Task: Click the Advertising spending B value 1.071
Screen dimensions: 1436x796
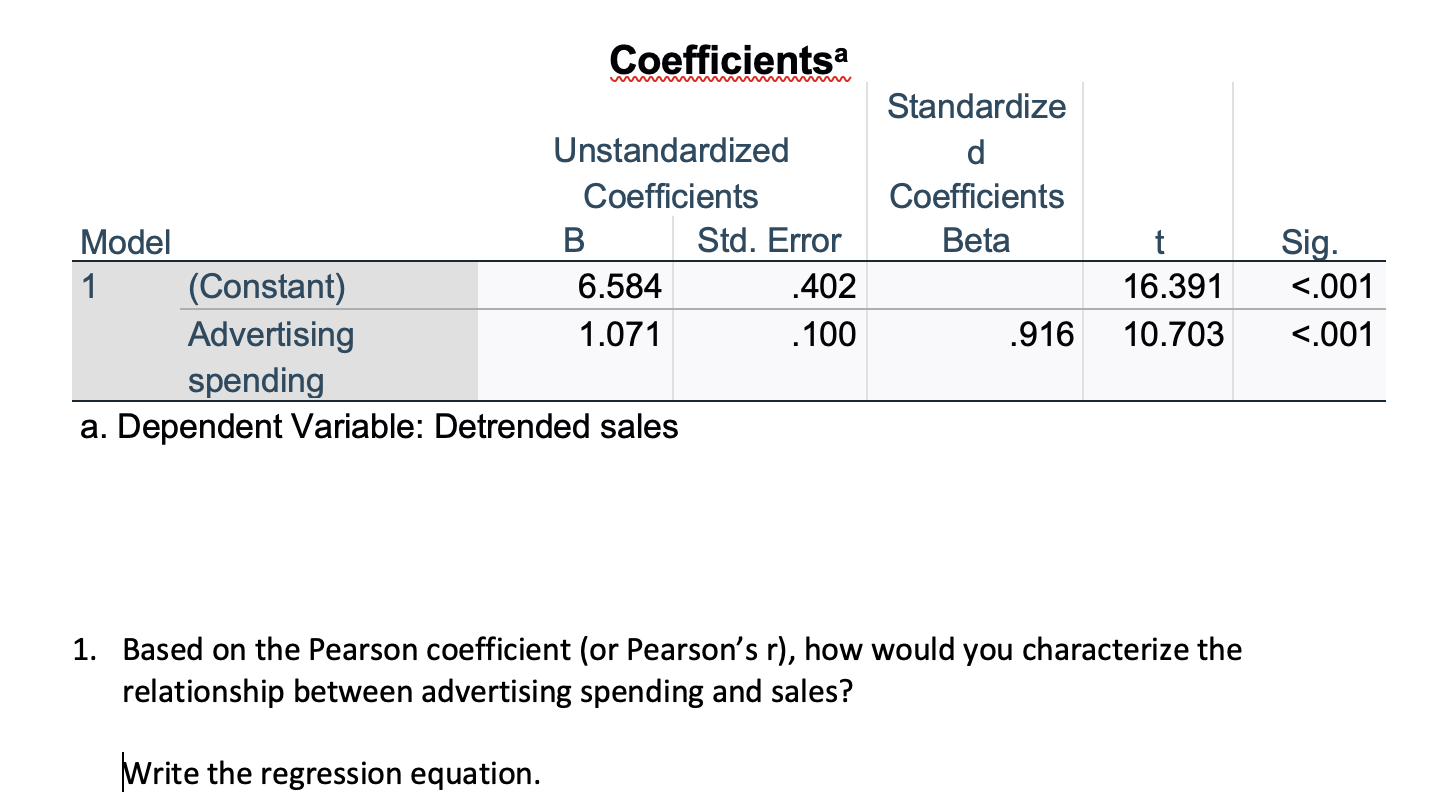Action: click(620, 333)
